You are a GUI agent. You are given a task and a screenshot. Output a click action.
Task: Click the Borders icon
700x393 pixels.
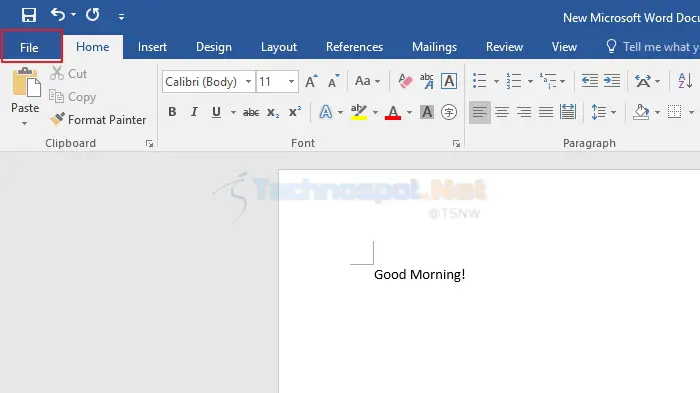675,112
